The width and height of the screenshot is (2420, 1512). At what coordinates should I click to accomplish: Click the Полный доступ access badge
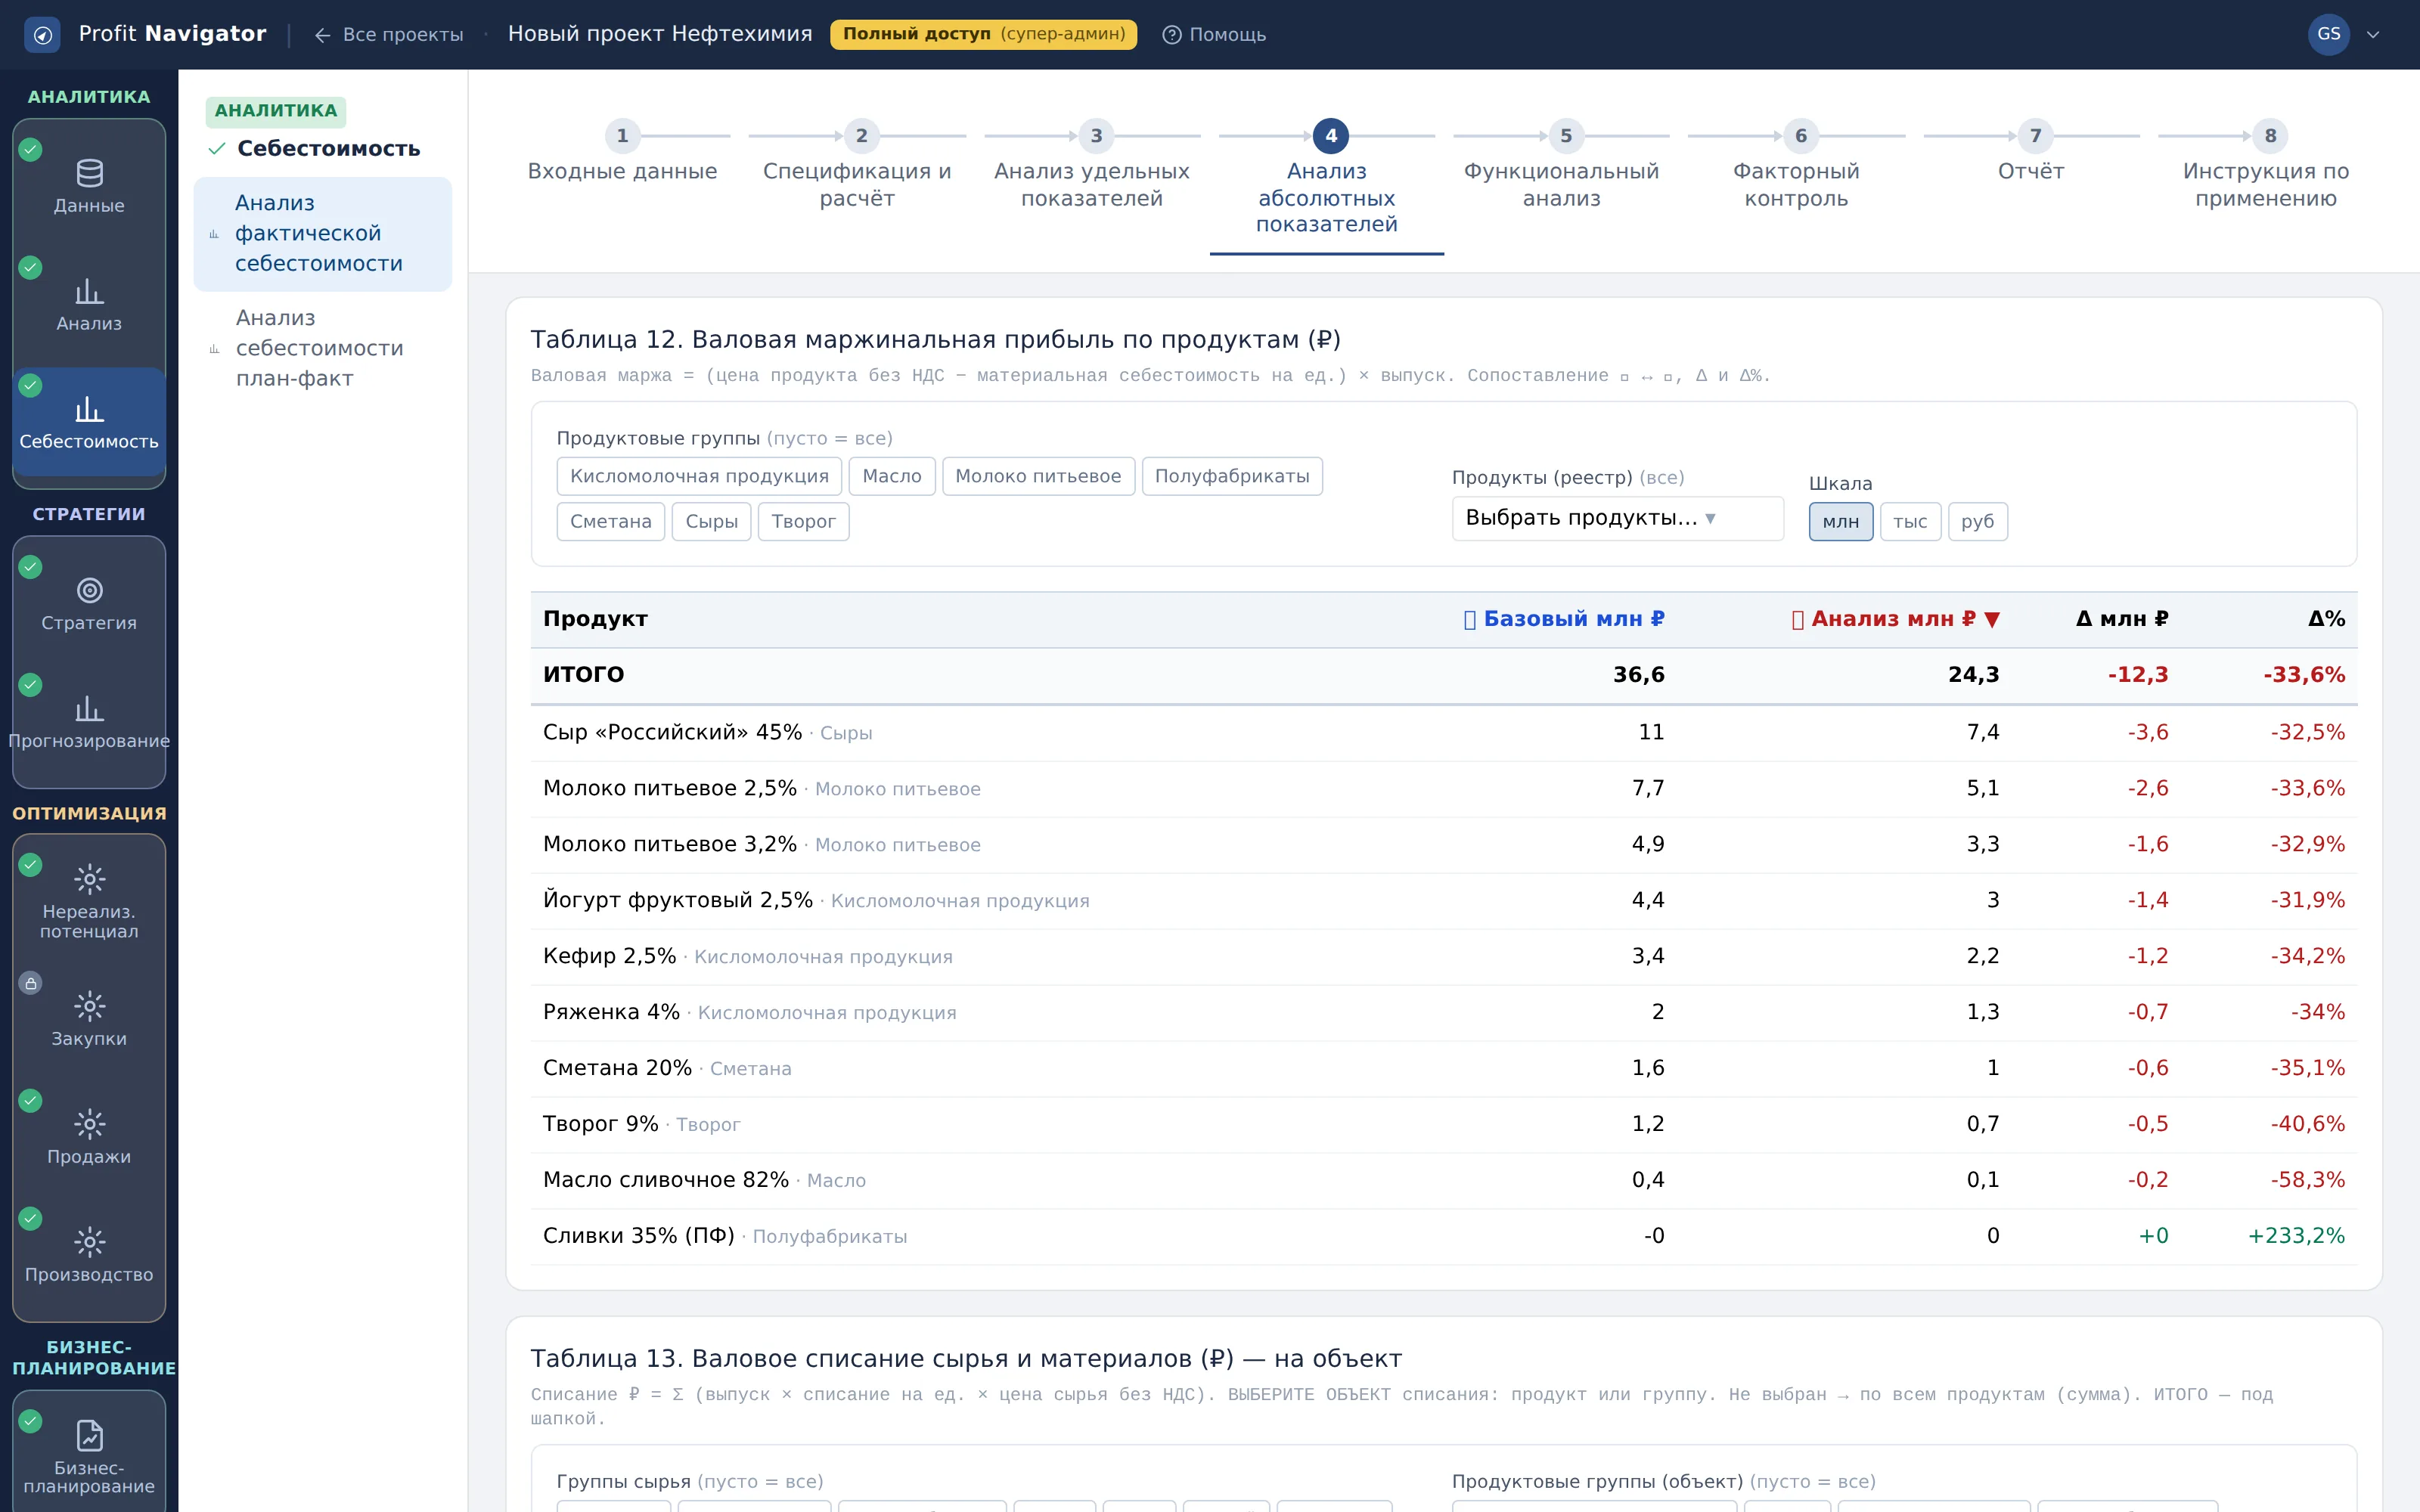click(983, 34)
